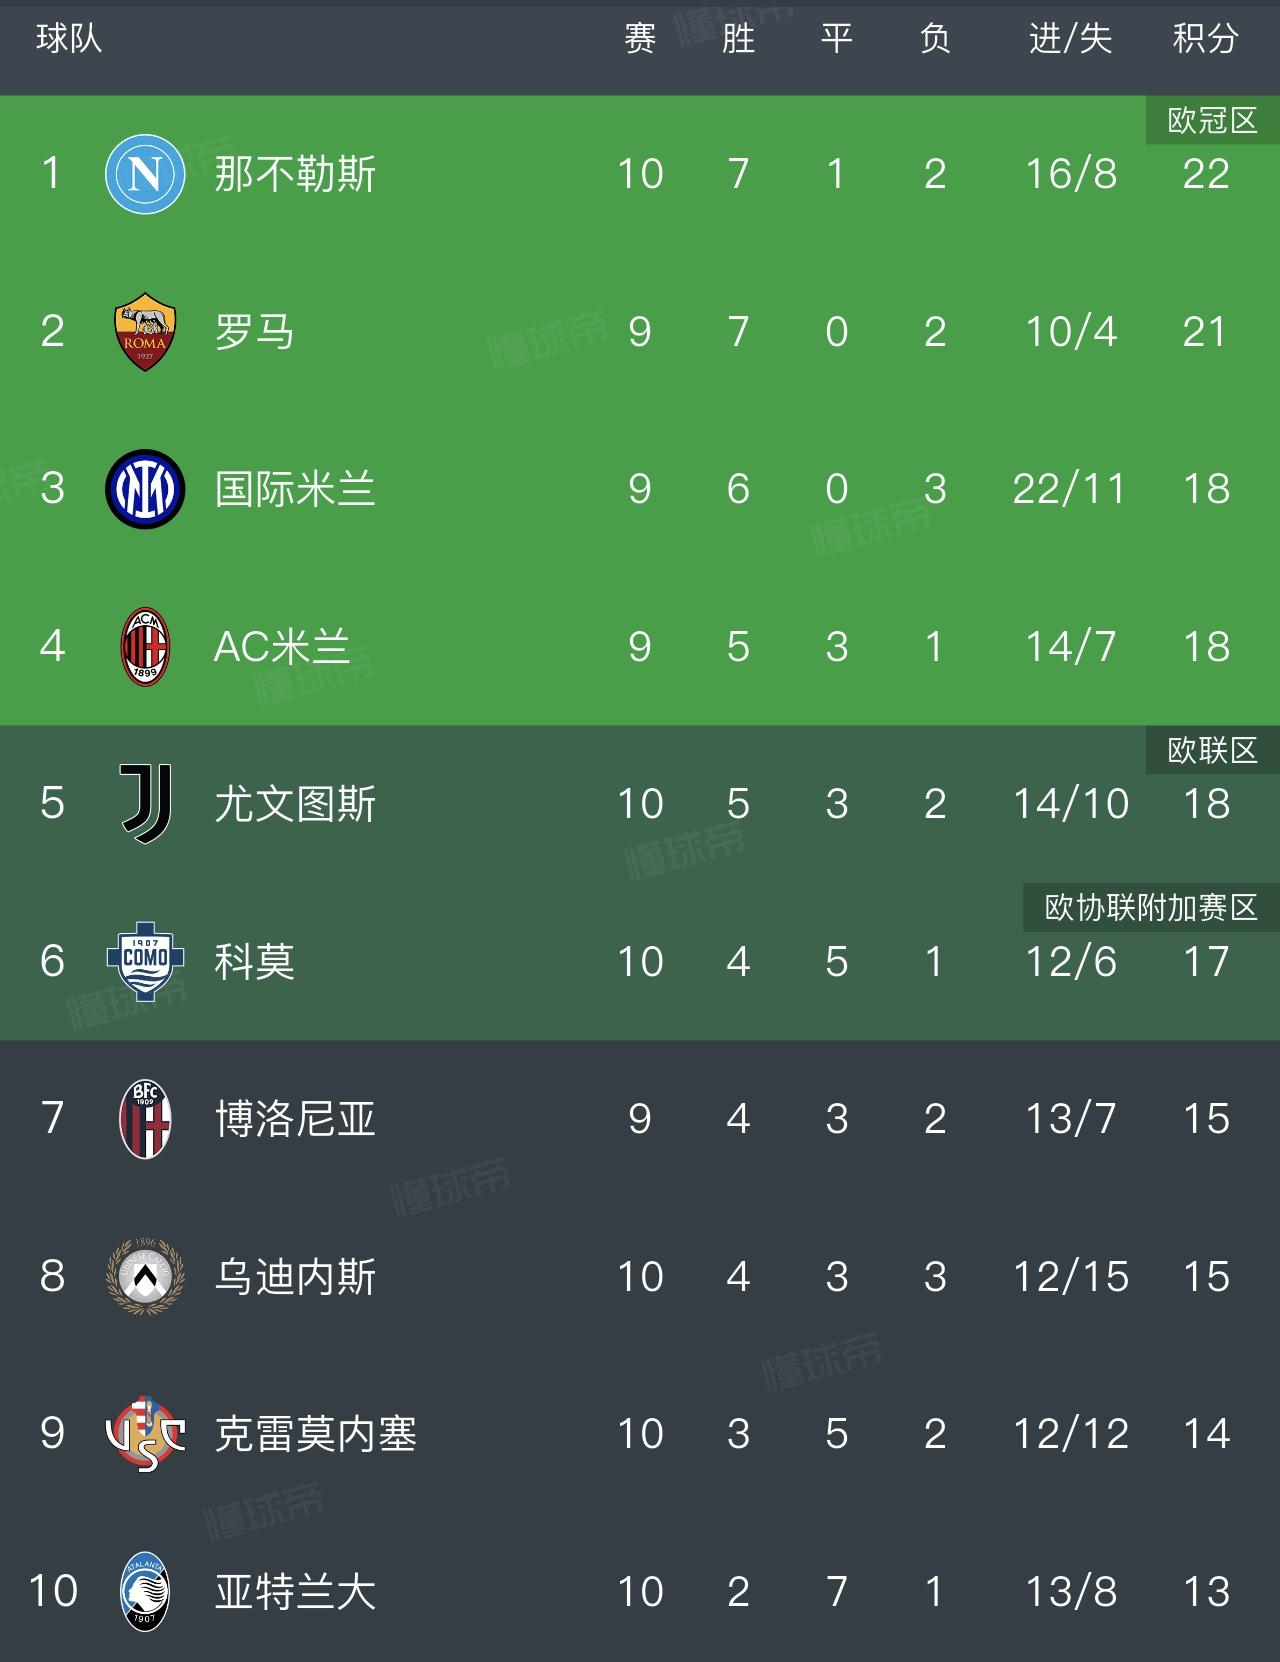Open the AS Roma crest icon

(x=145, y=332)
